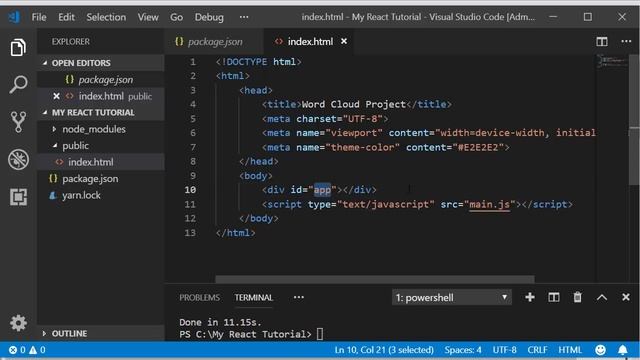
Task: Open additional menu bar items ellipsis
Action: pos(244,17)
